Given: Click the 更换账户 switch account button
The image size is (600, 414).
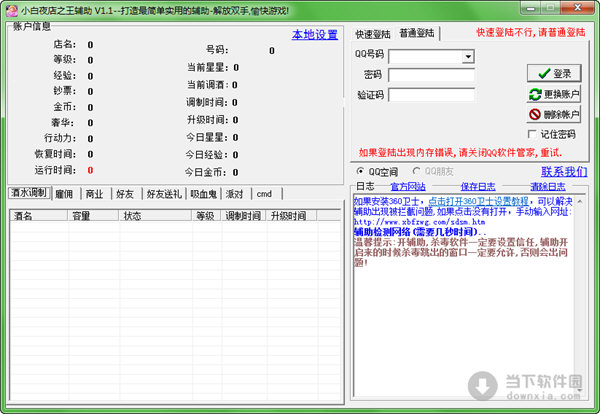Looking at the screenshot, I should point(554,94).
